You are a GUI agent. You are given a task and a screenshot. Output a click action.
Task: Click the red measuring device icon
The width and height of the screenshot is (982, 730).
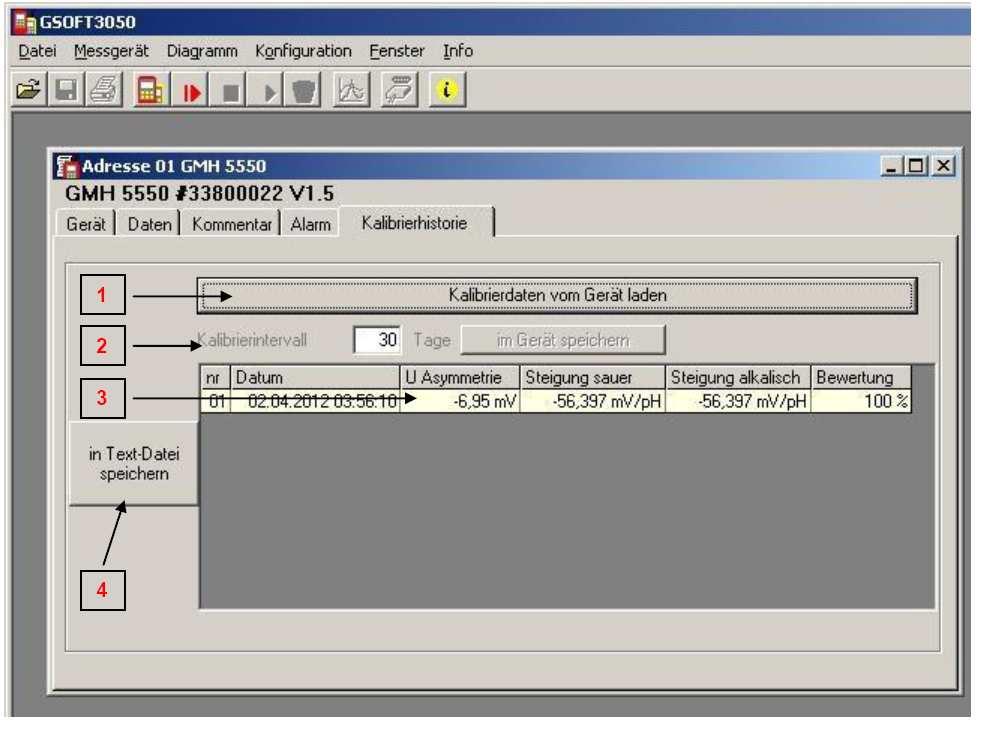(x=150, y=91)
